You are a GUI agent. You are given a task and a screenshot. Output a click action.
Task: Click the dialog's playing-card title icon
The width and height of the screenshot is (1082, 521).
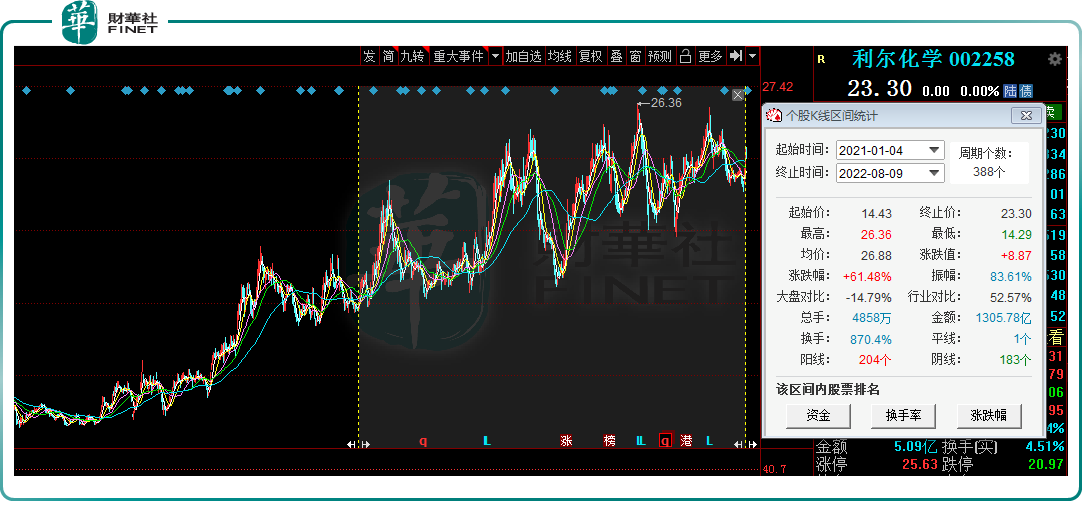coord(775,115)
